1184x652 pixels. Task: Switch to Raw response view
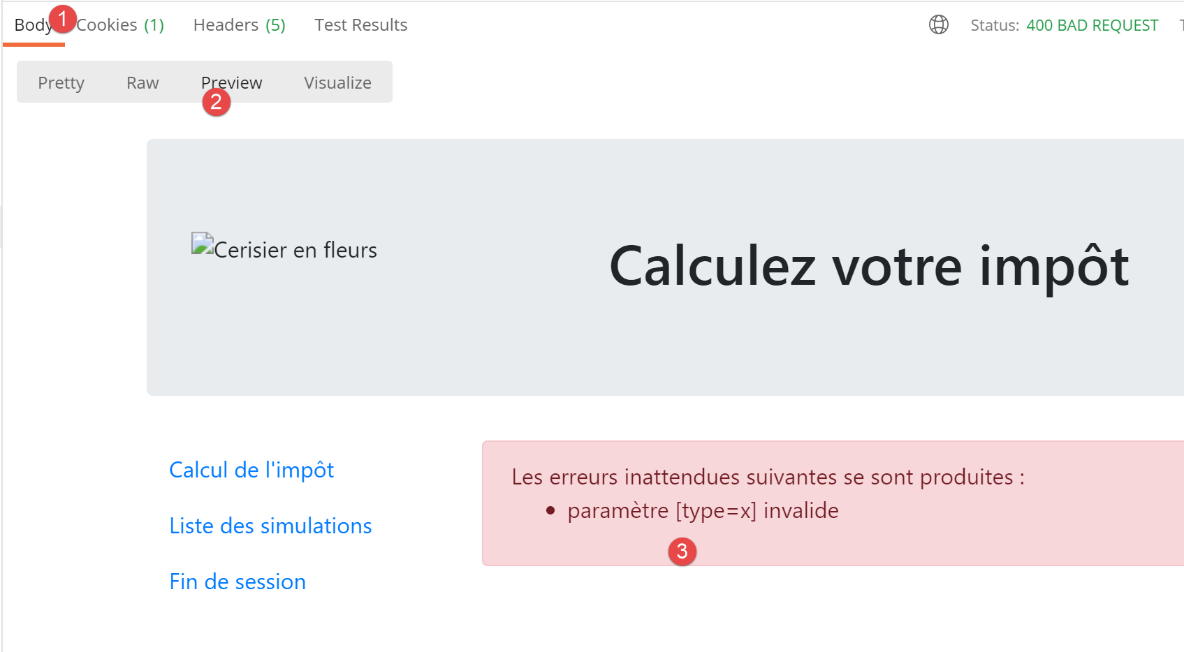point(142,83)
